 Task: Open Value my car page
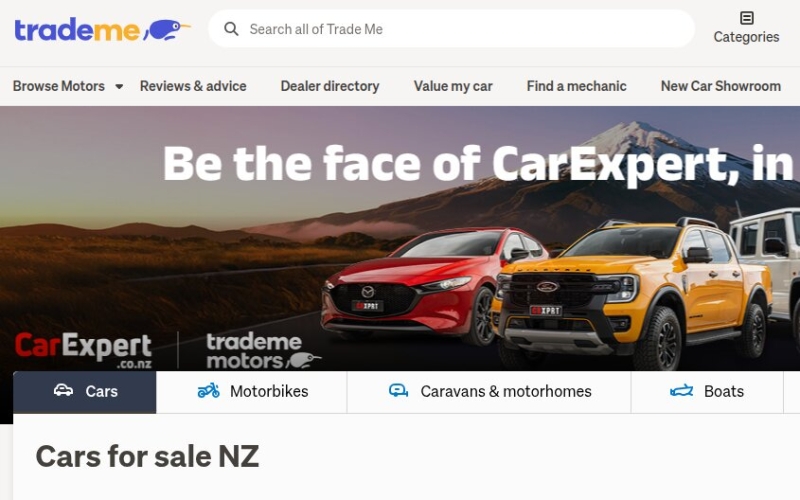pyautogui.click(x=453, y=86)
